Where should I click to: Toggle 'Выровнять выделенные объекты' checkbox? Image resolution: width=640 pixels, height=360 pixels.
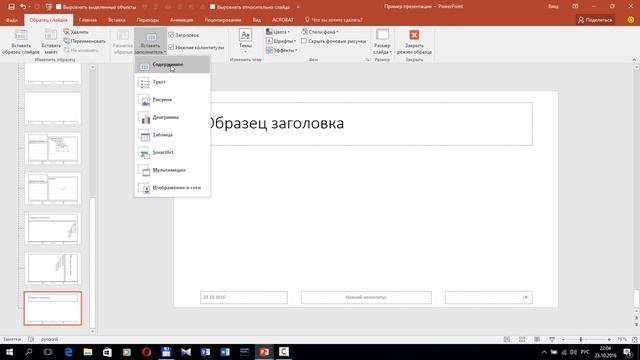coord(58,7)
